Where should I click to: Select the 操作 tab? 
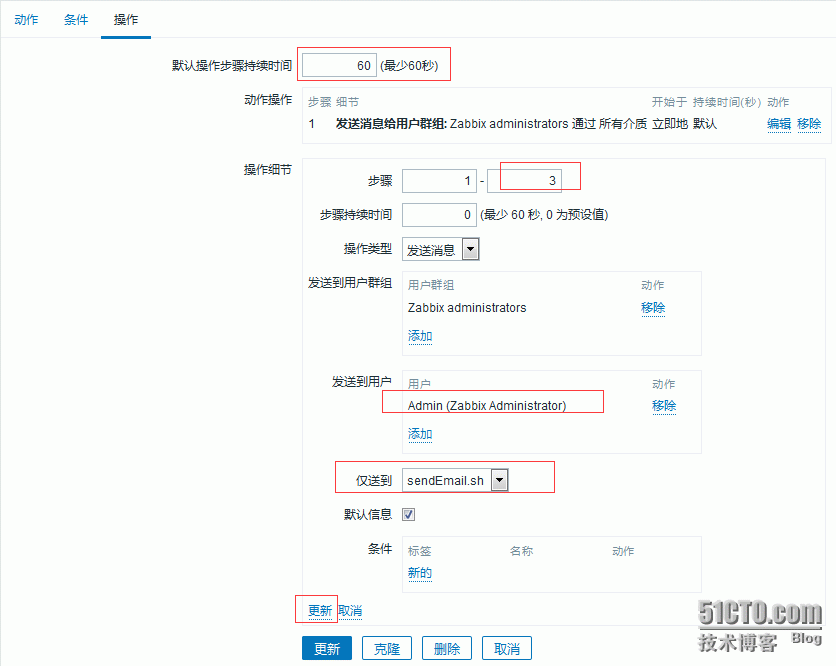126,20
